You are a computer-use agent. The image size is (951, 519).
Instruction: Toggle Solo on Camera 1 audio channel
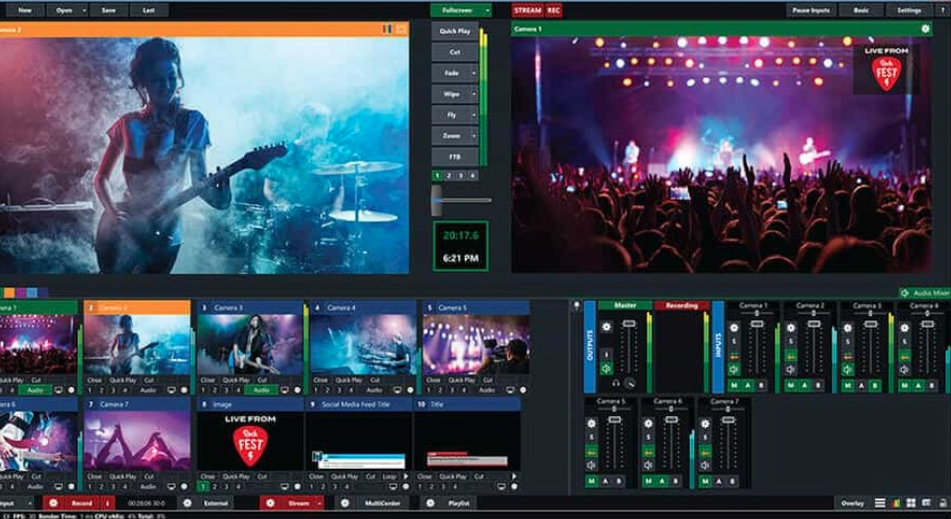tap(733, 341)
